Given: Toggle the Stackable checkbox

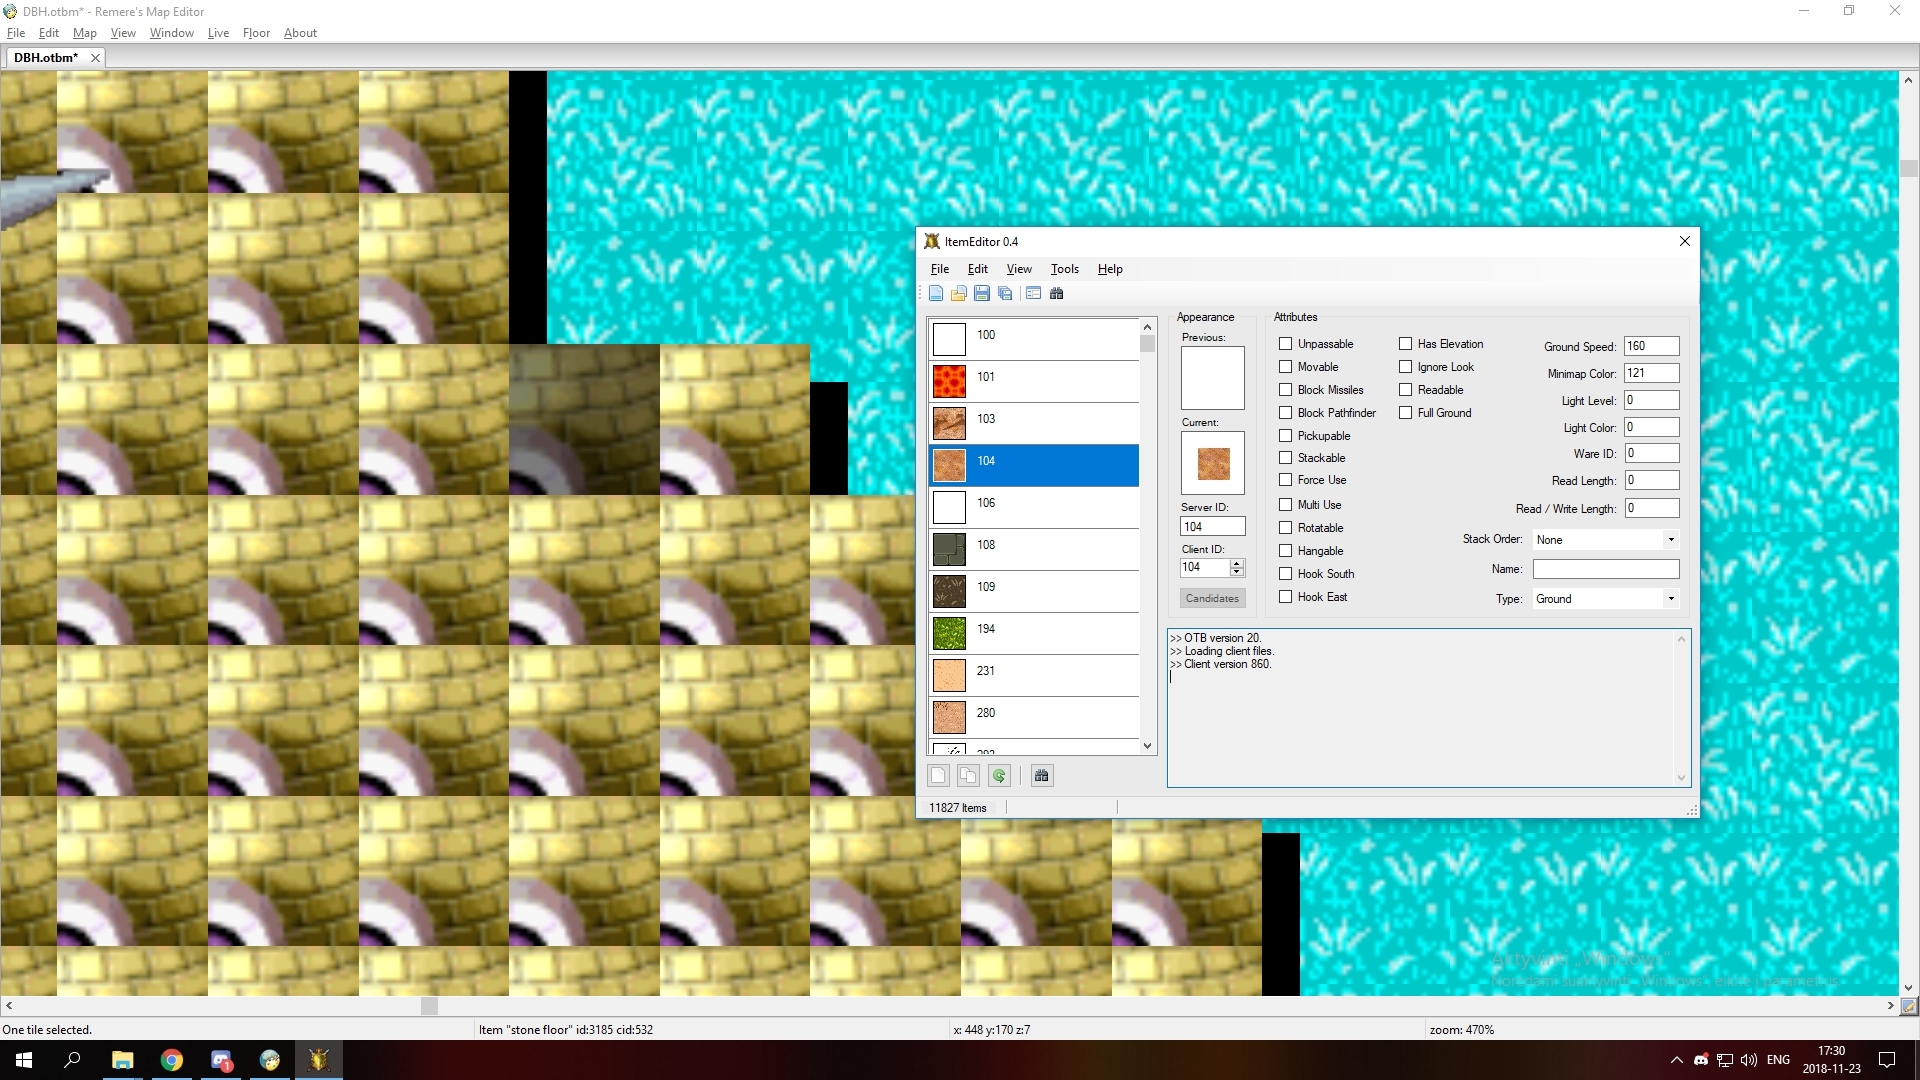Looking at the screenshot, I should click(x=1286, y=458).
